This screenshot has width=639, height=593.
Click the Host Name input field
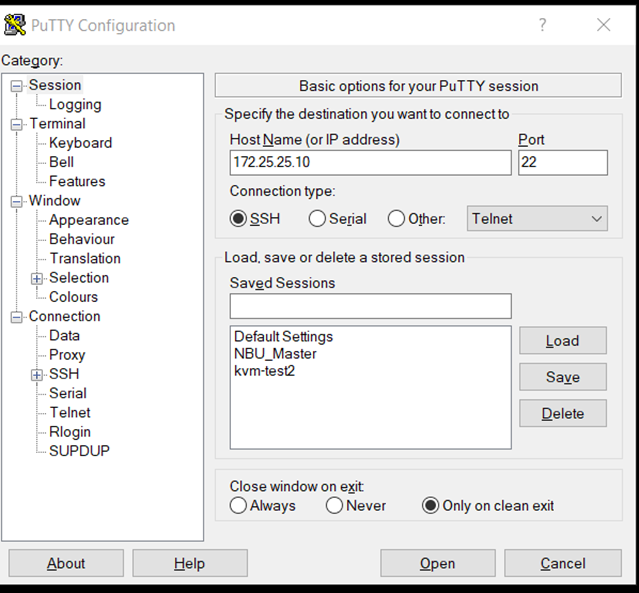click(370, 163)
